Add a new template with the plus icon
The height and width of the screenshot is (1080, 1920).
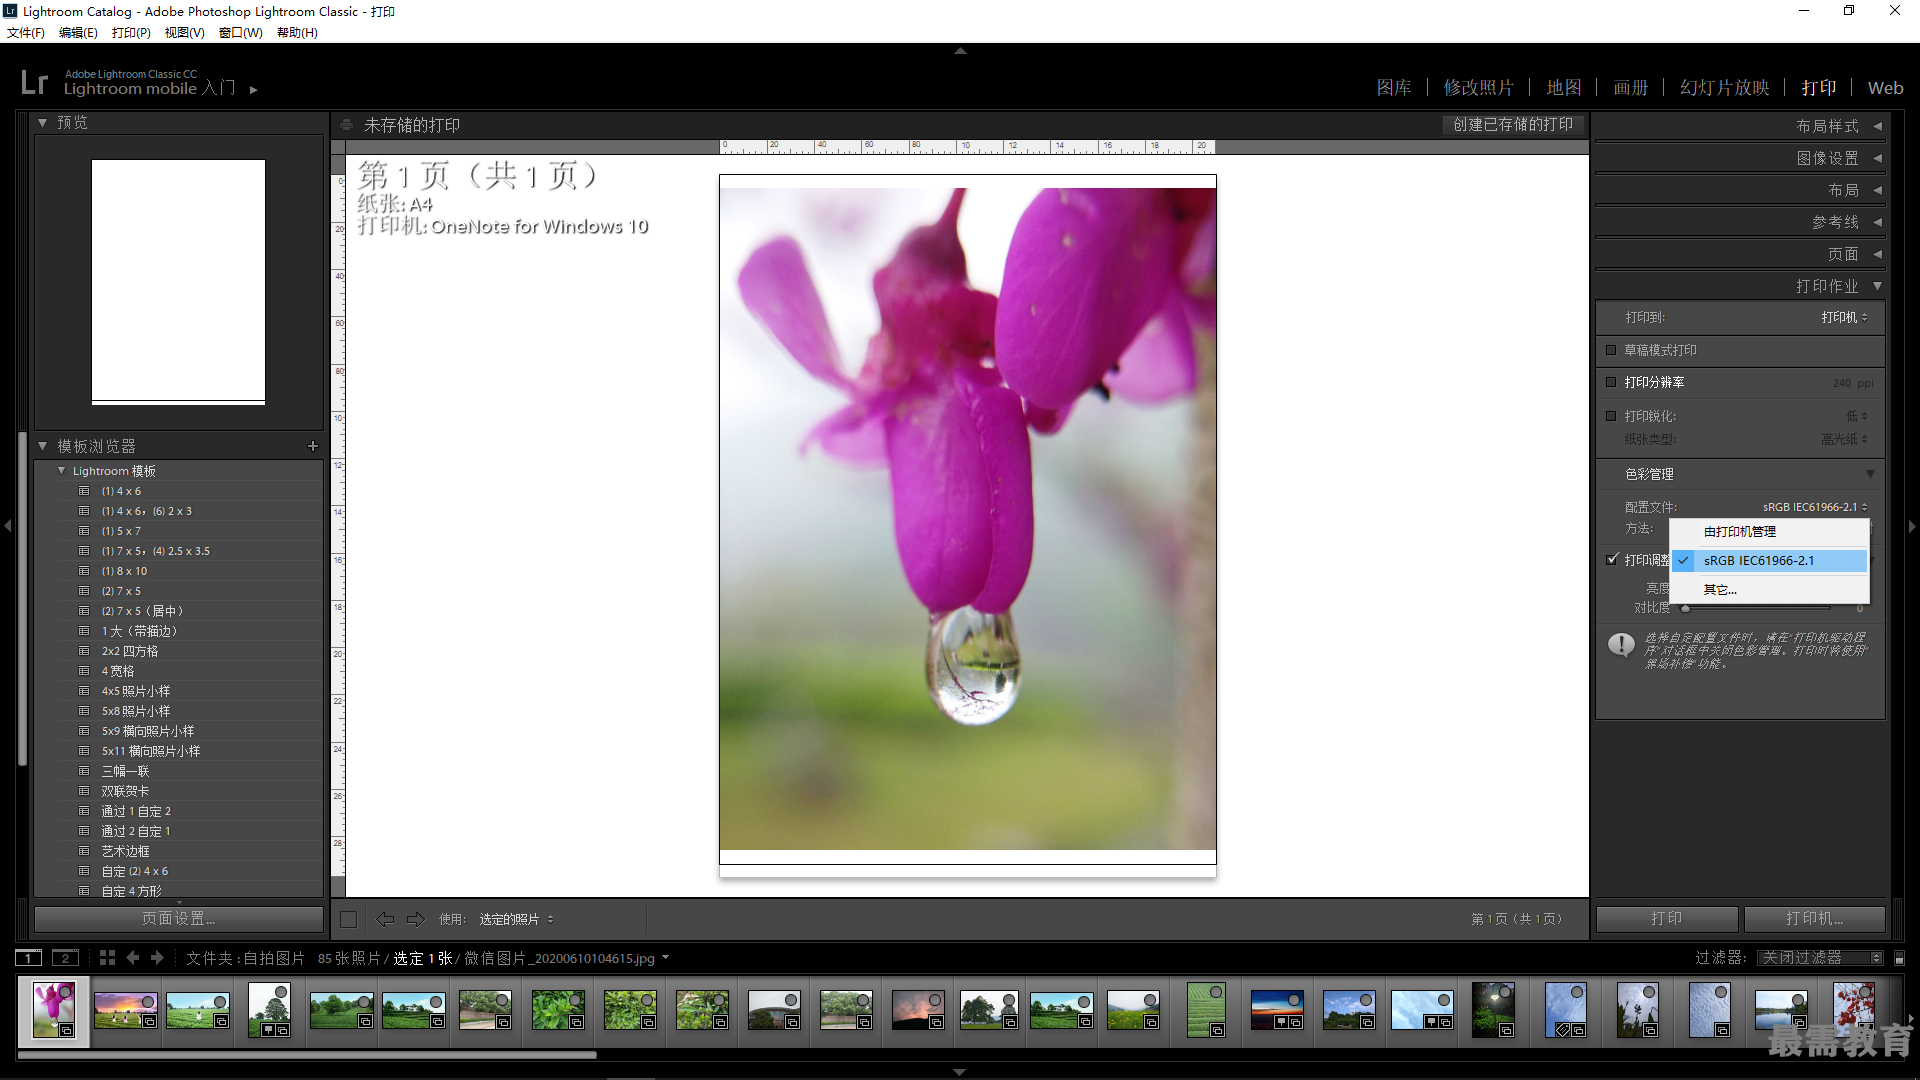tap(313, 446)
